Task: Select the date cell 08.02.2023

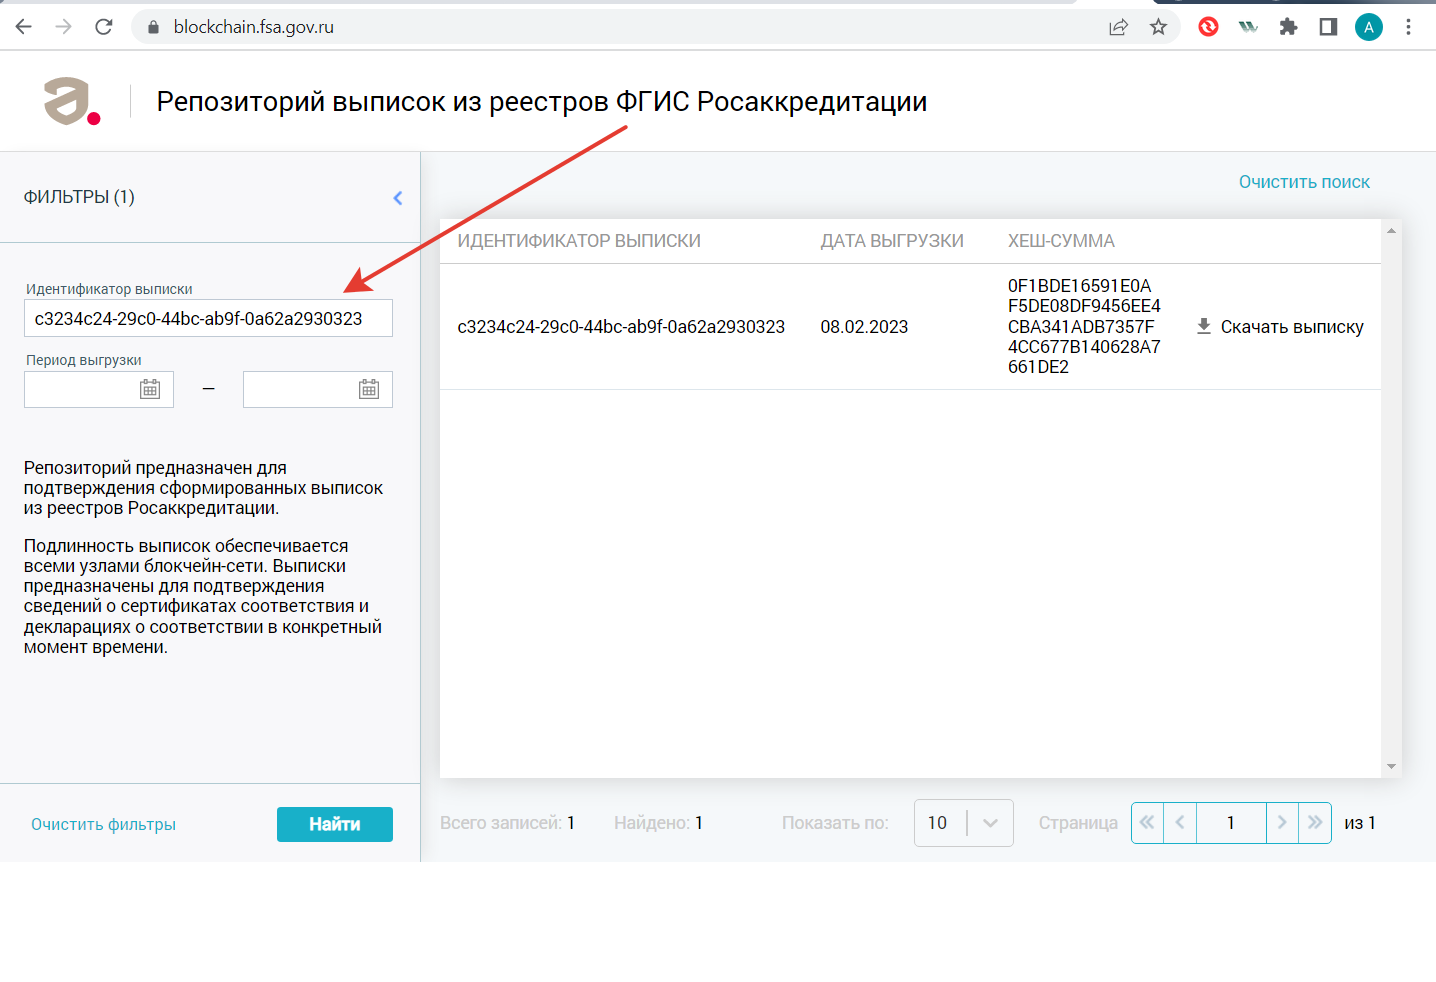Action: pyautogui.click(x=864, y=327)
